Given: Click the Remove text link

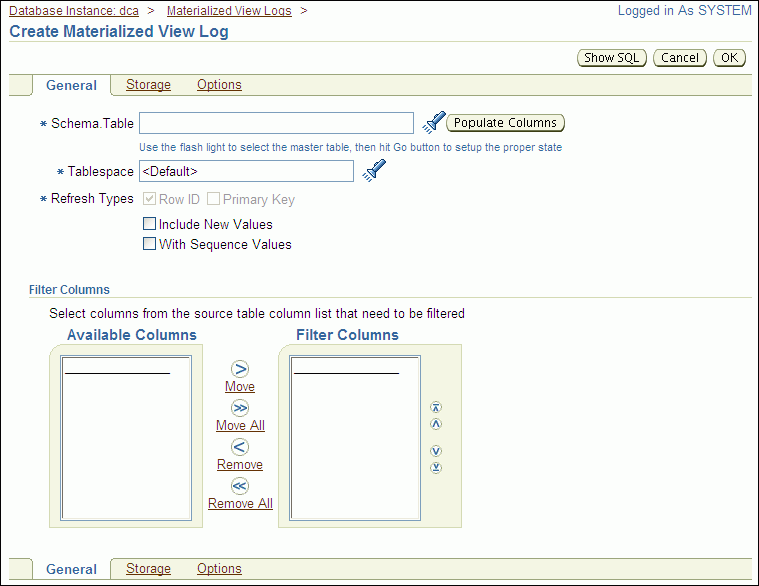Looking at the screenshot, I should 240,465.
